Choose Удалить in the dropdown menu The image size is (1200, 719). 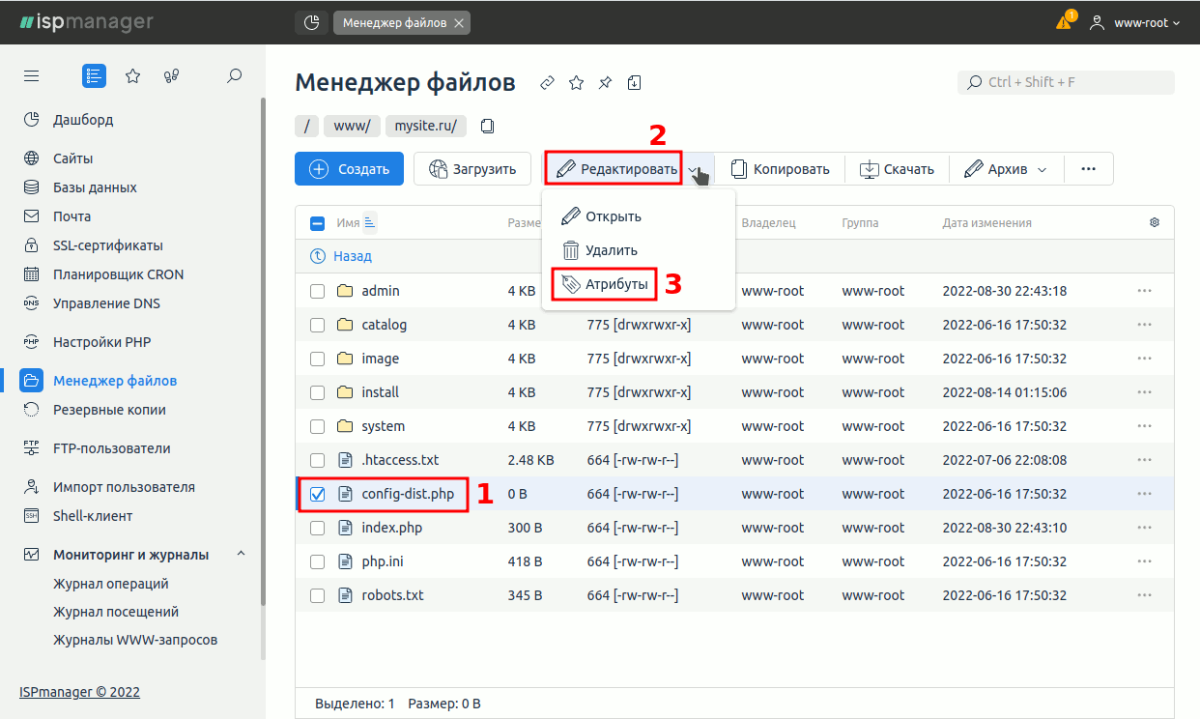[600, 251]
